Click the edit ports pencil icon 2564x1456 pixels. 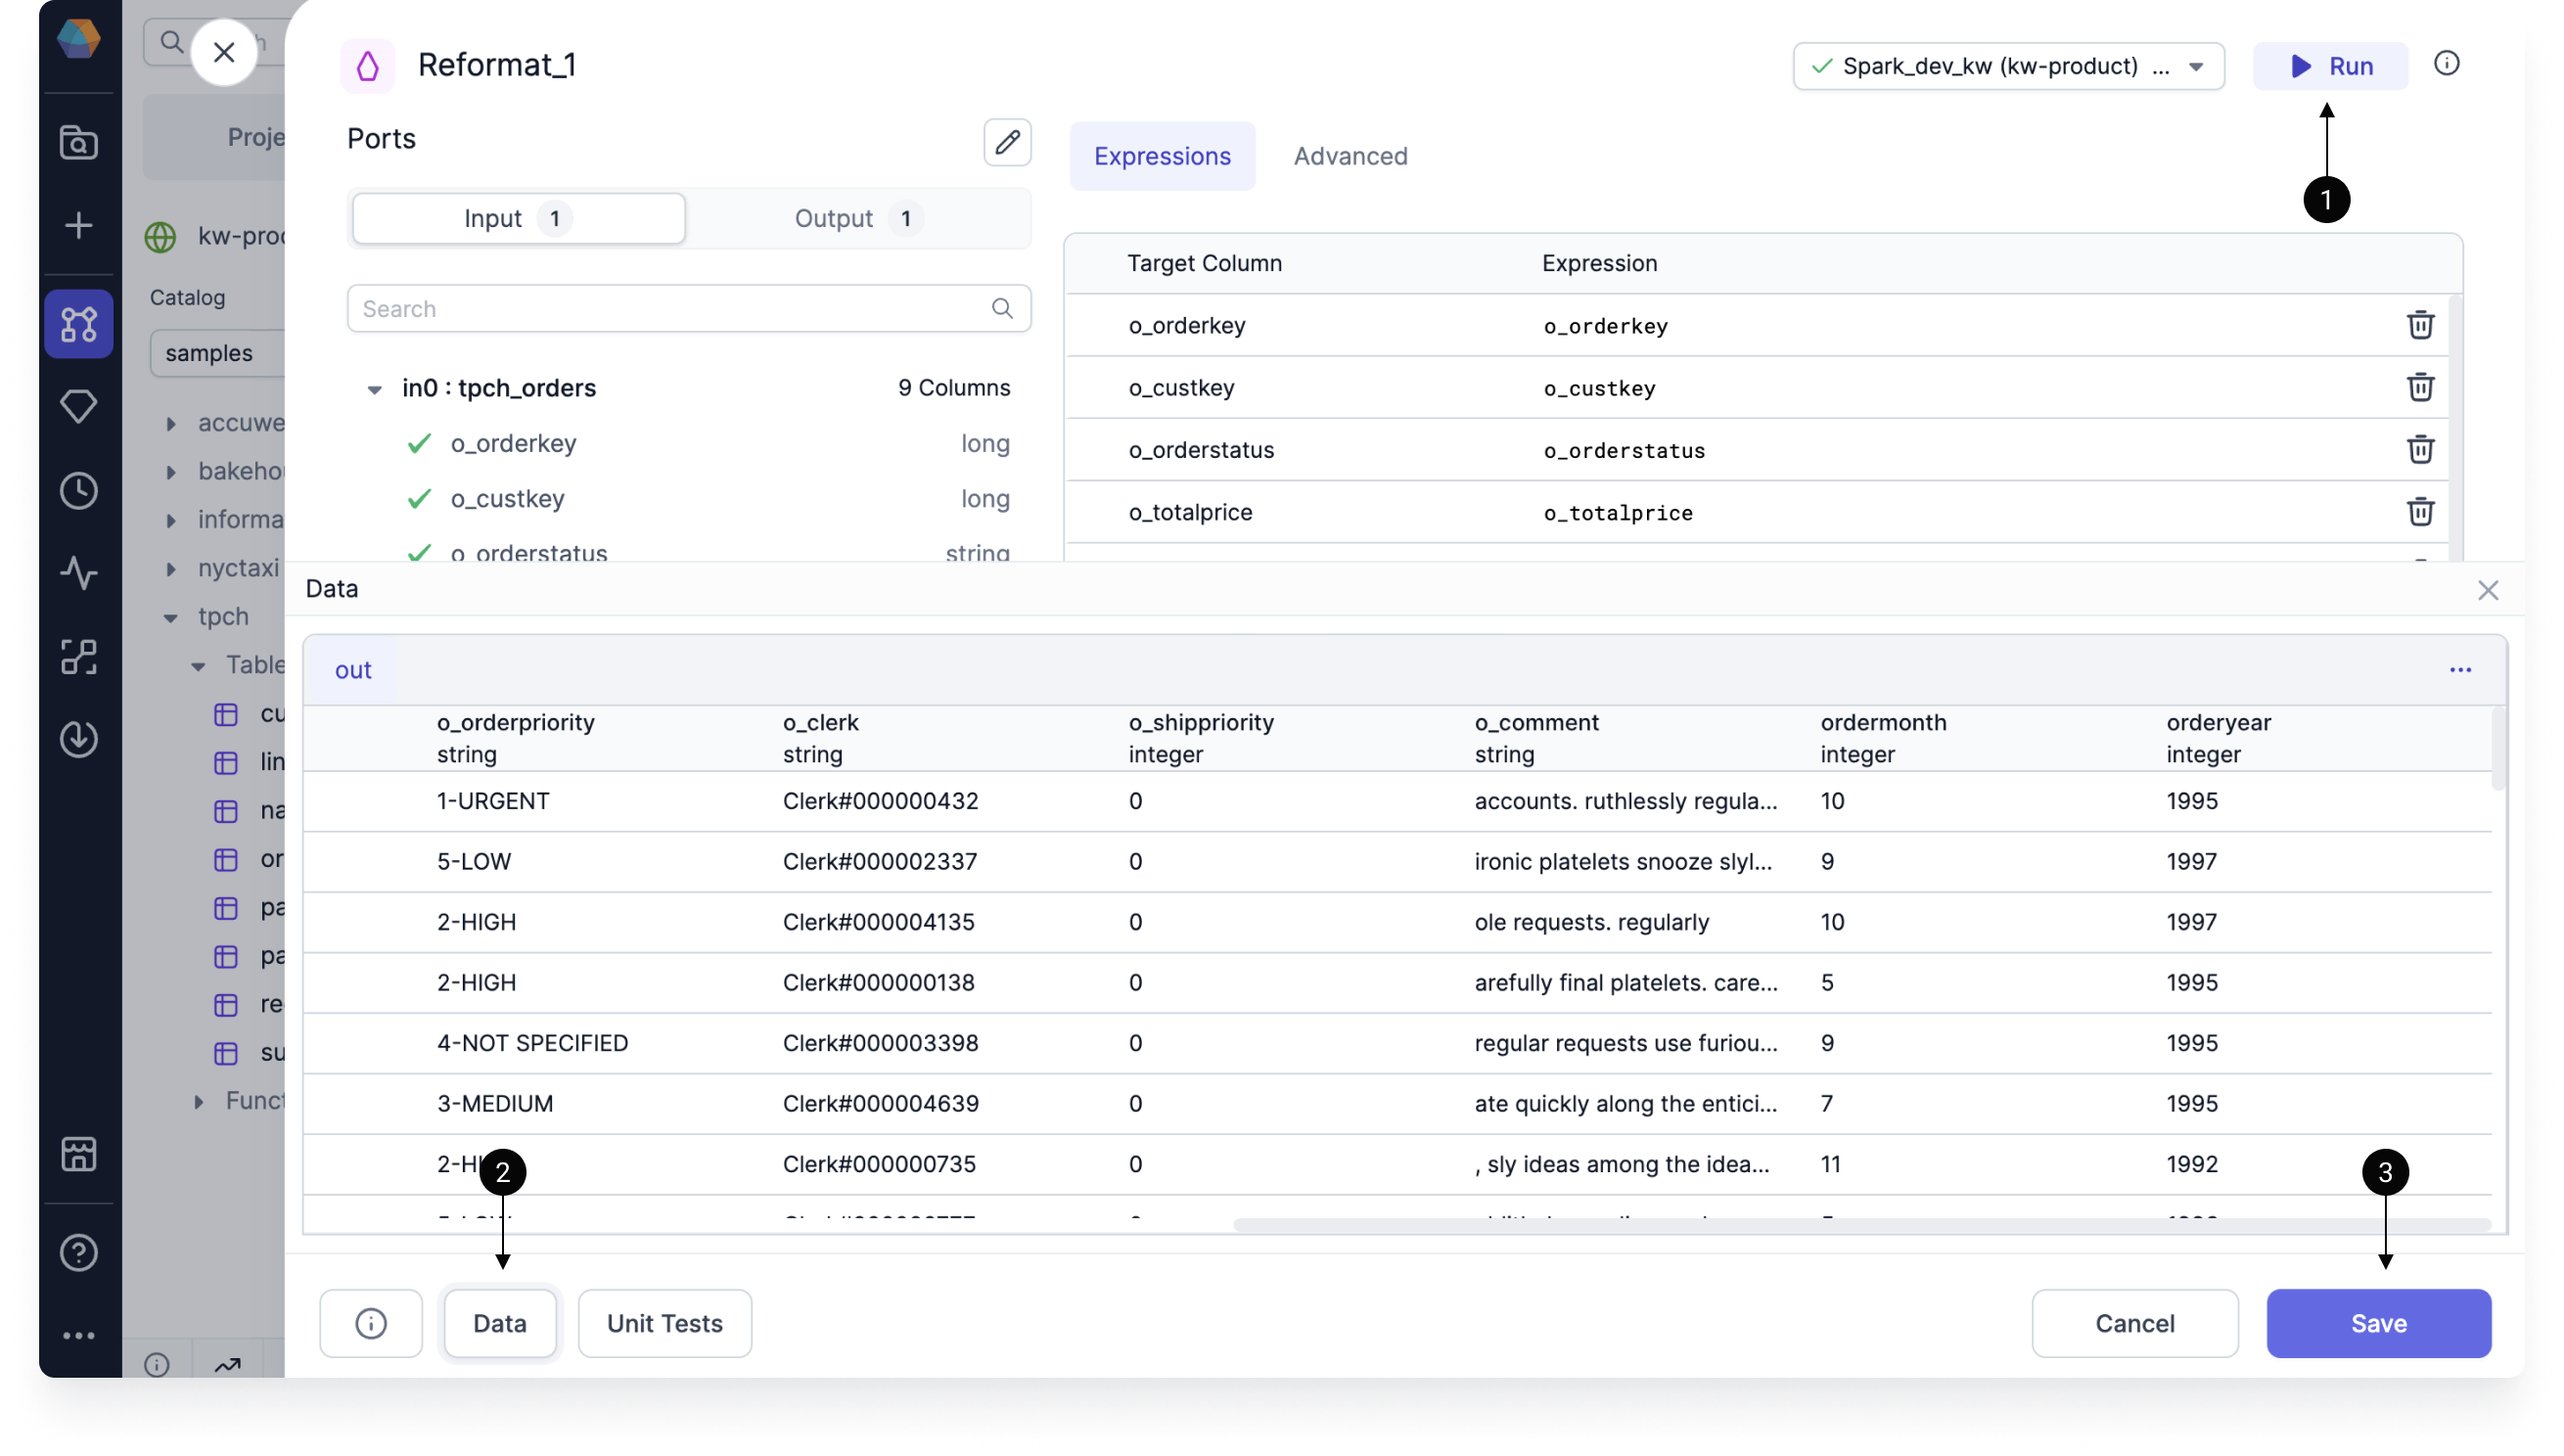point(1005,141)
